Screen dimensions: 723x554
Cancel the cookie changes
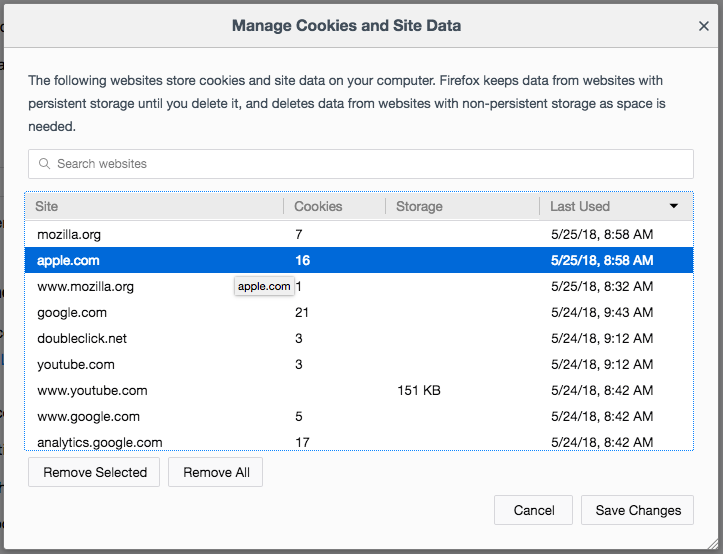coord(533,510)
